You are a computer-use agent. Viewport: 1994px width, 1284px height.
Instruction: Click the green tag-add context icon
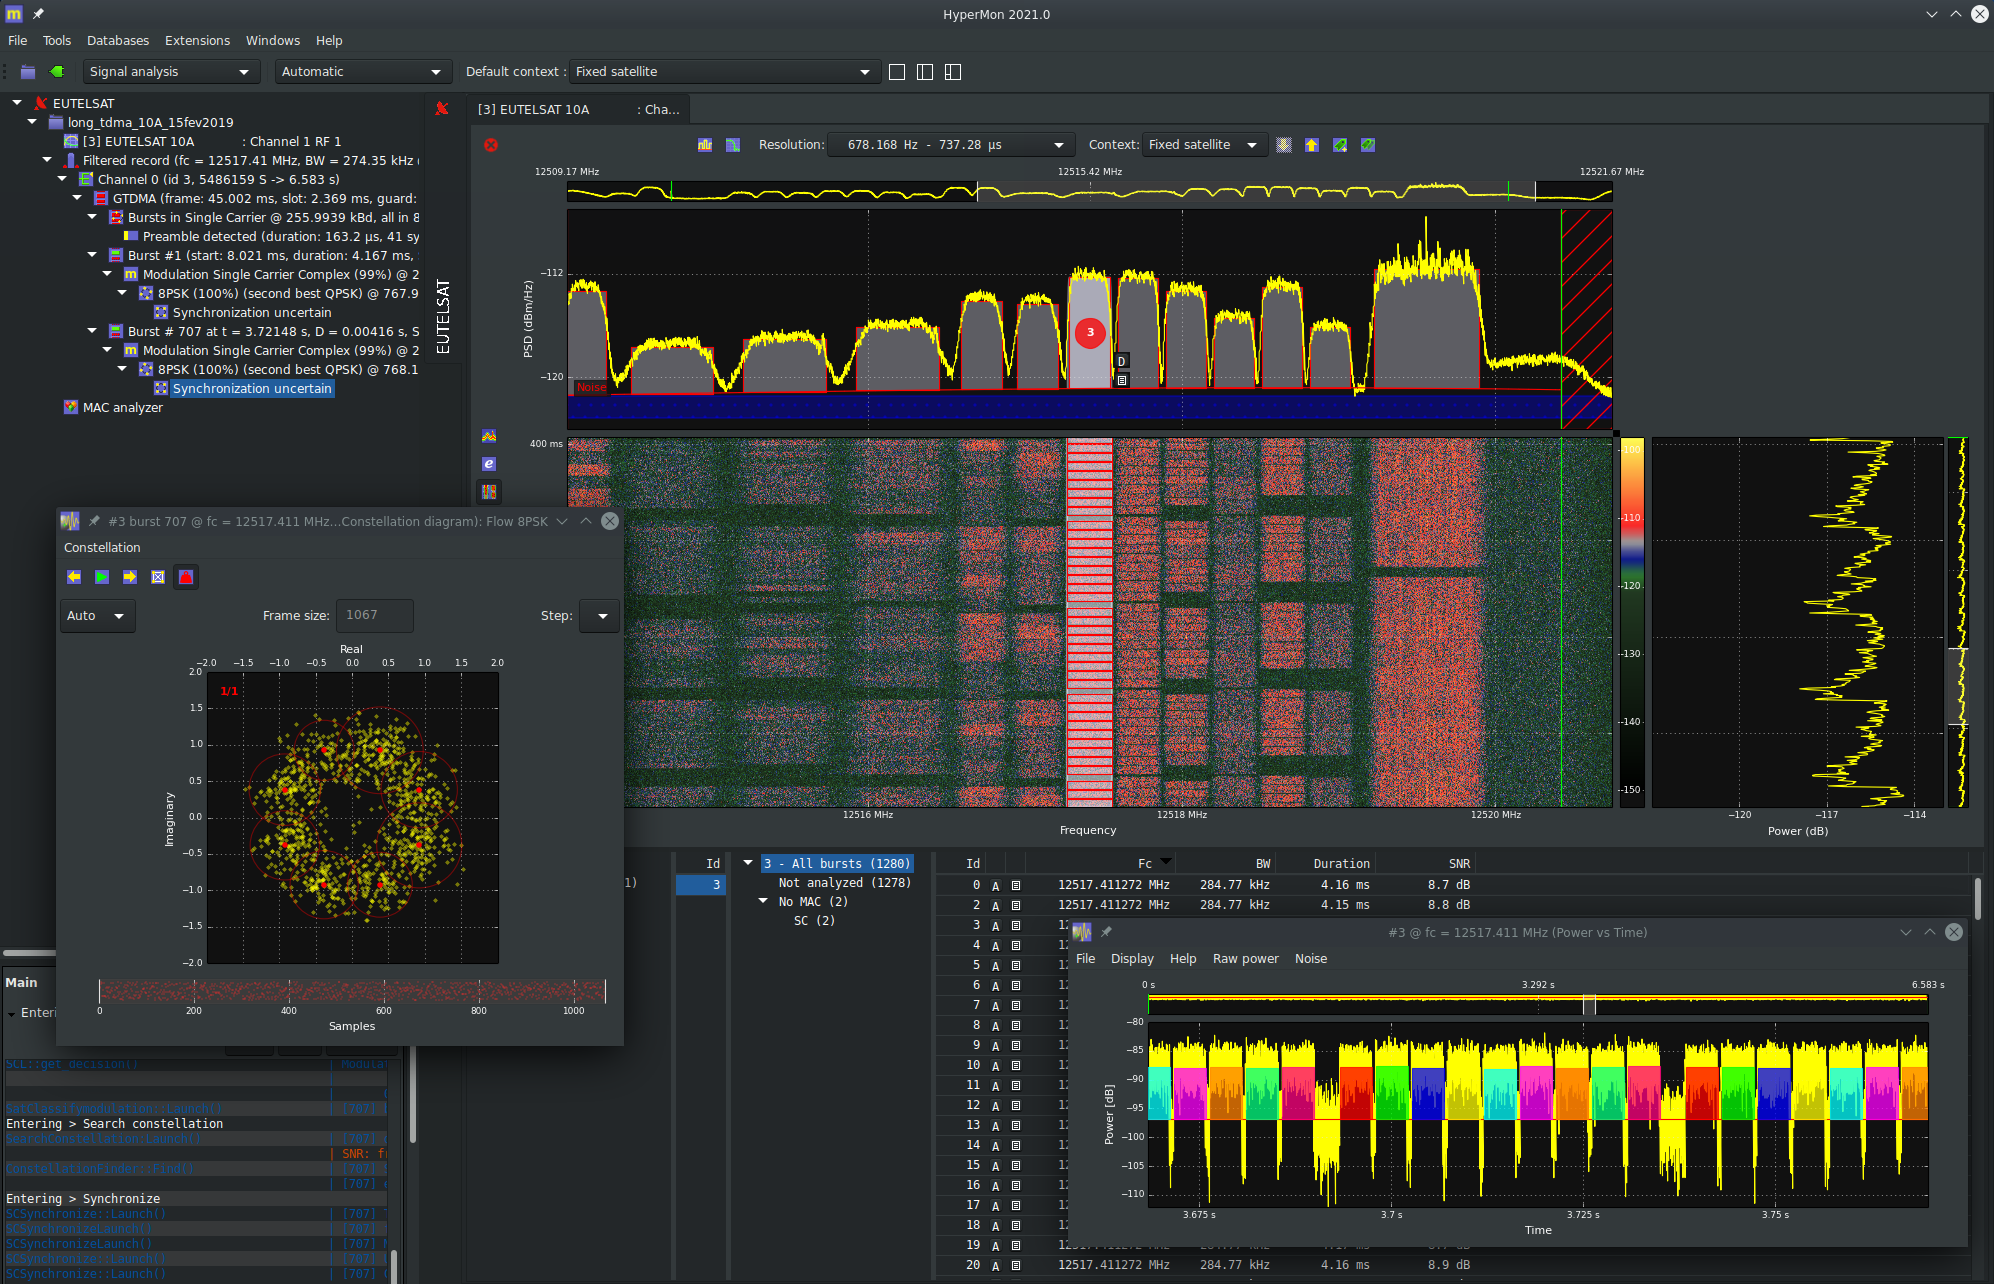click(1340, 145)
